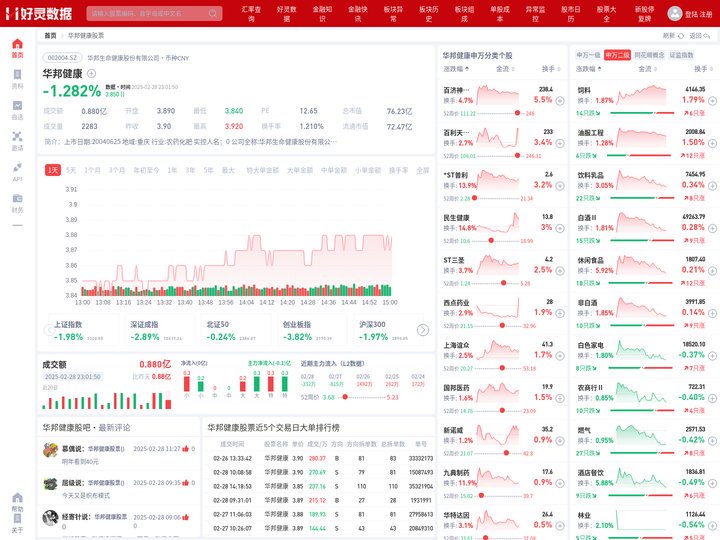Open 金融知识 in top navigation

[x=322, y=14]
